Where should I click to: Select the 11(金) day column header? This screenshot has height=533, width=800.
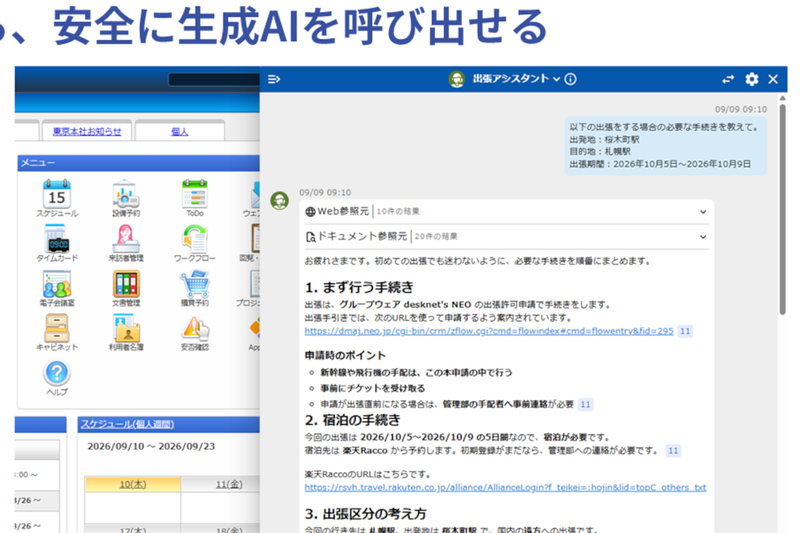coord(229,485)
